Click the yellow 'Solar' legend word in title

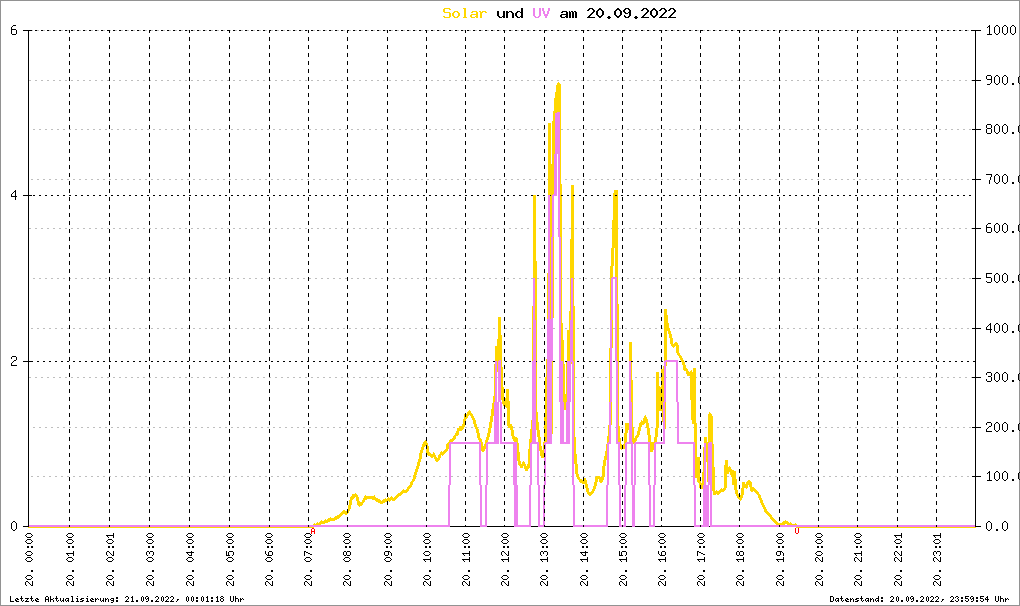(464, 13)
